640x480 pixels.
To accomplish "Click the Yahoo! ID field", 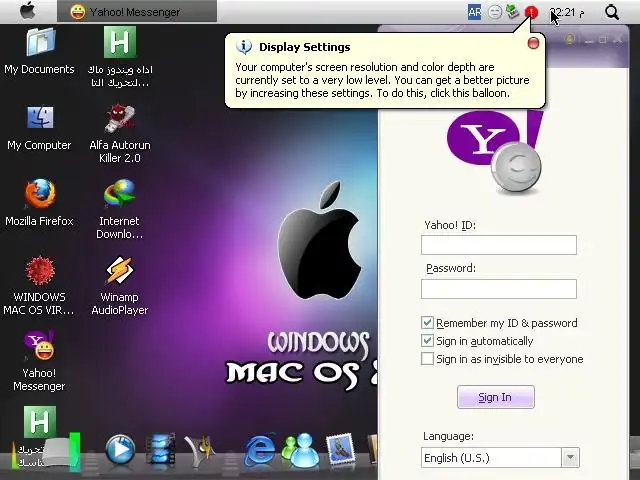I will click(x=499, y=245).
